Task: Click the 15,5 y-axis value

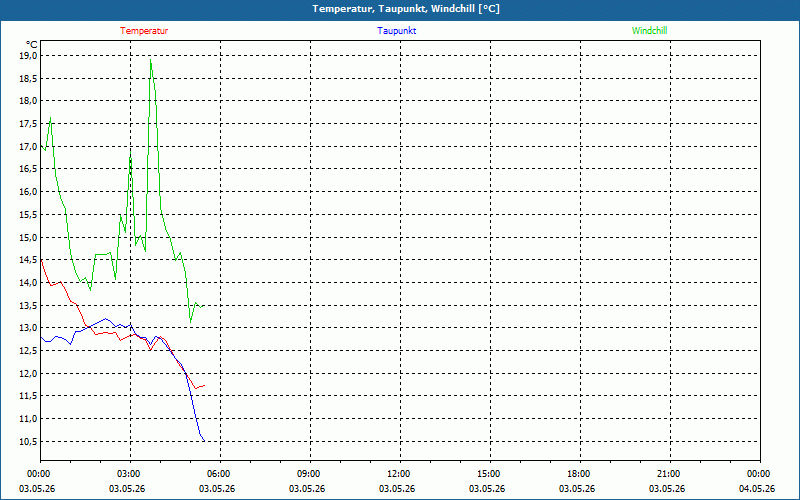Action: (29, 214)
